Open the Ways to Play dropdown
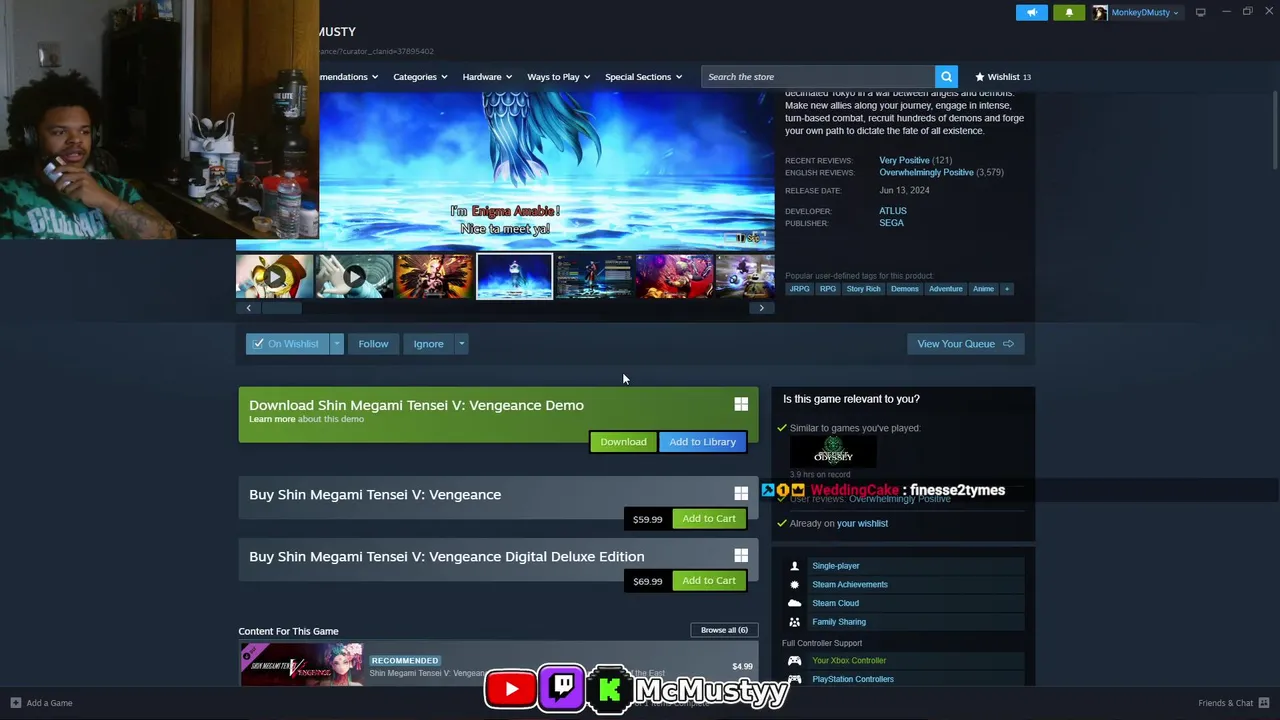 point(558,77)
